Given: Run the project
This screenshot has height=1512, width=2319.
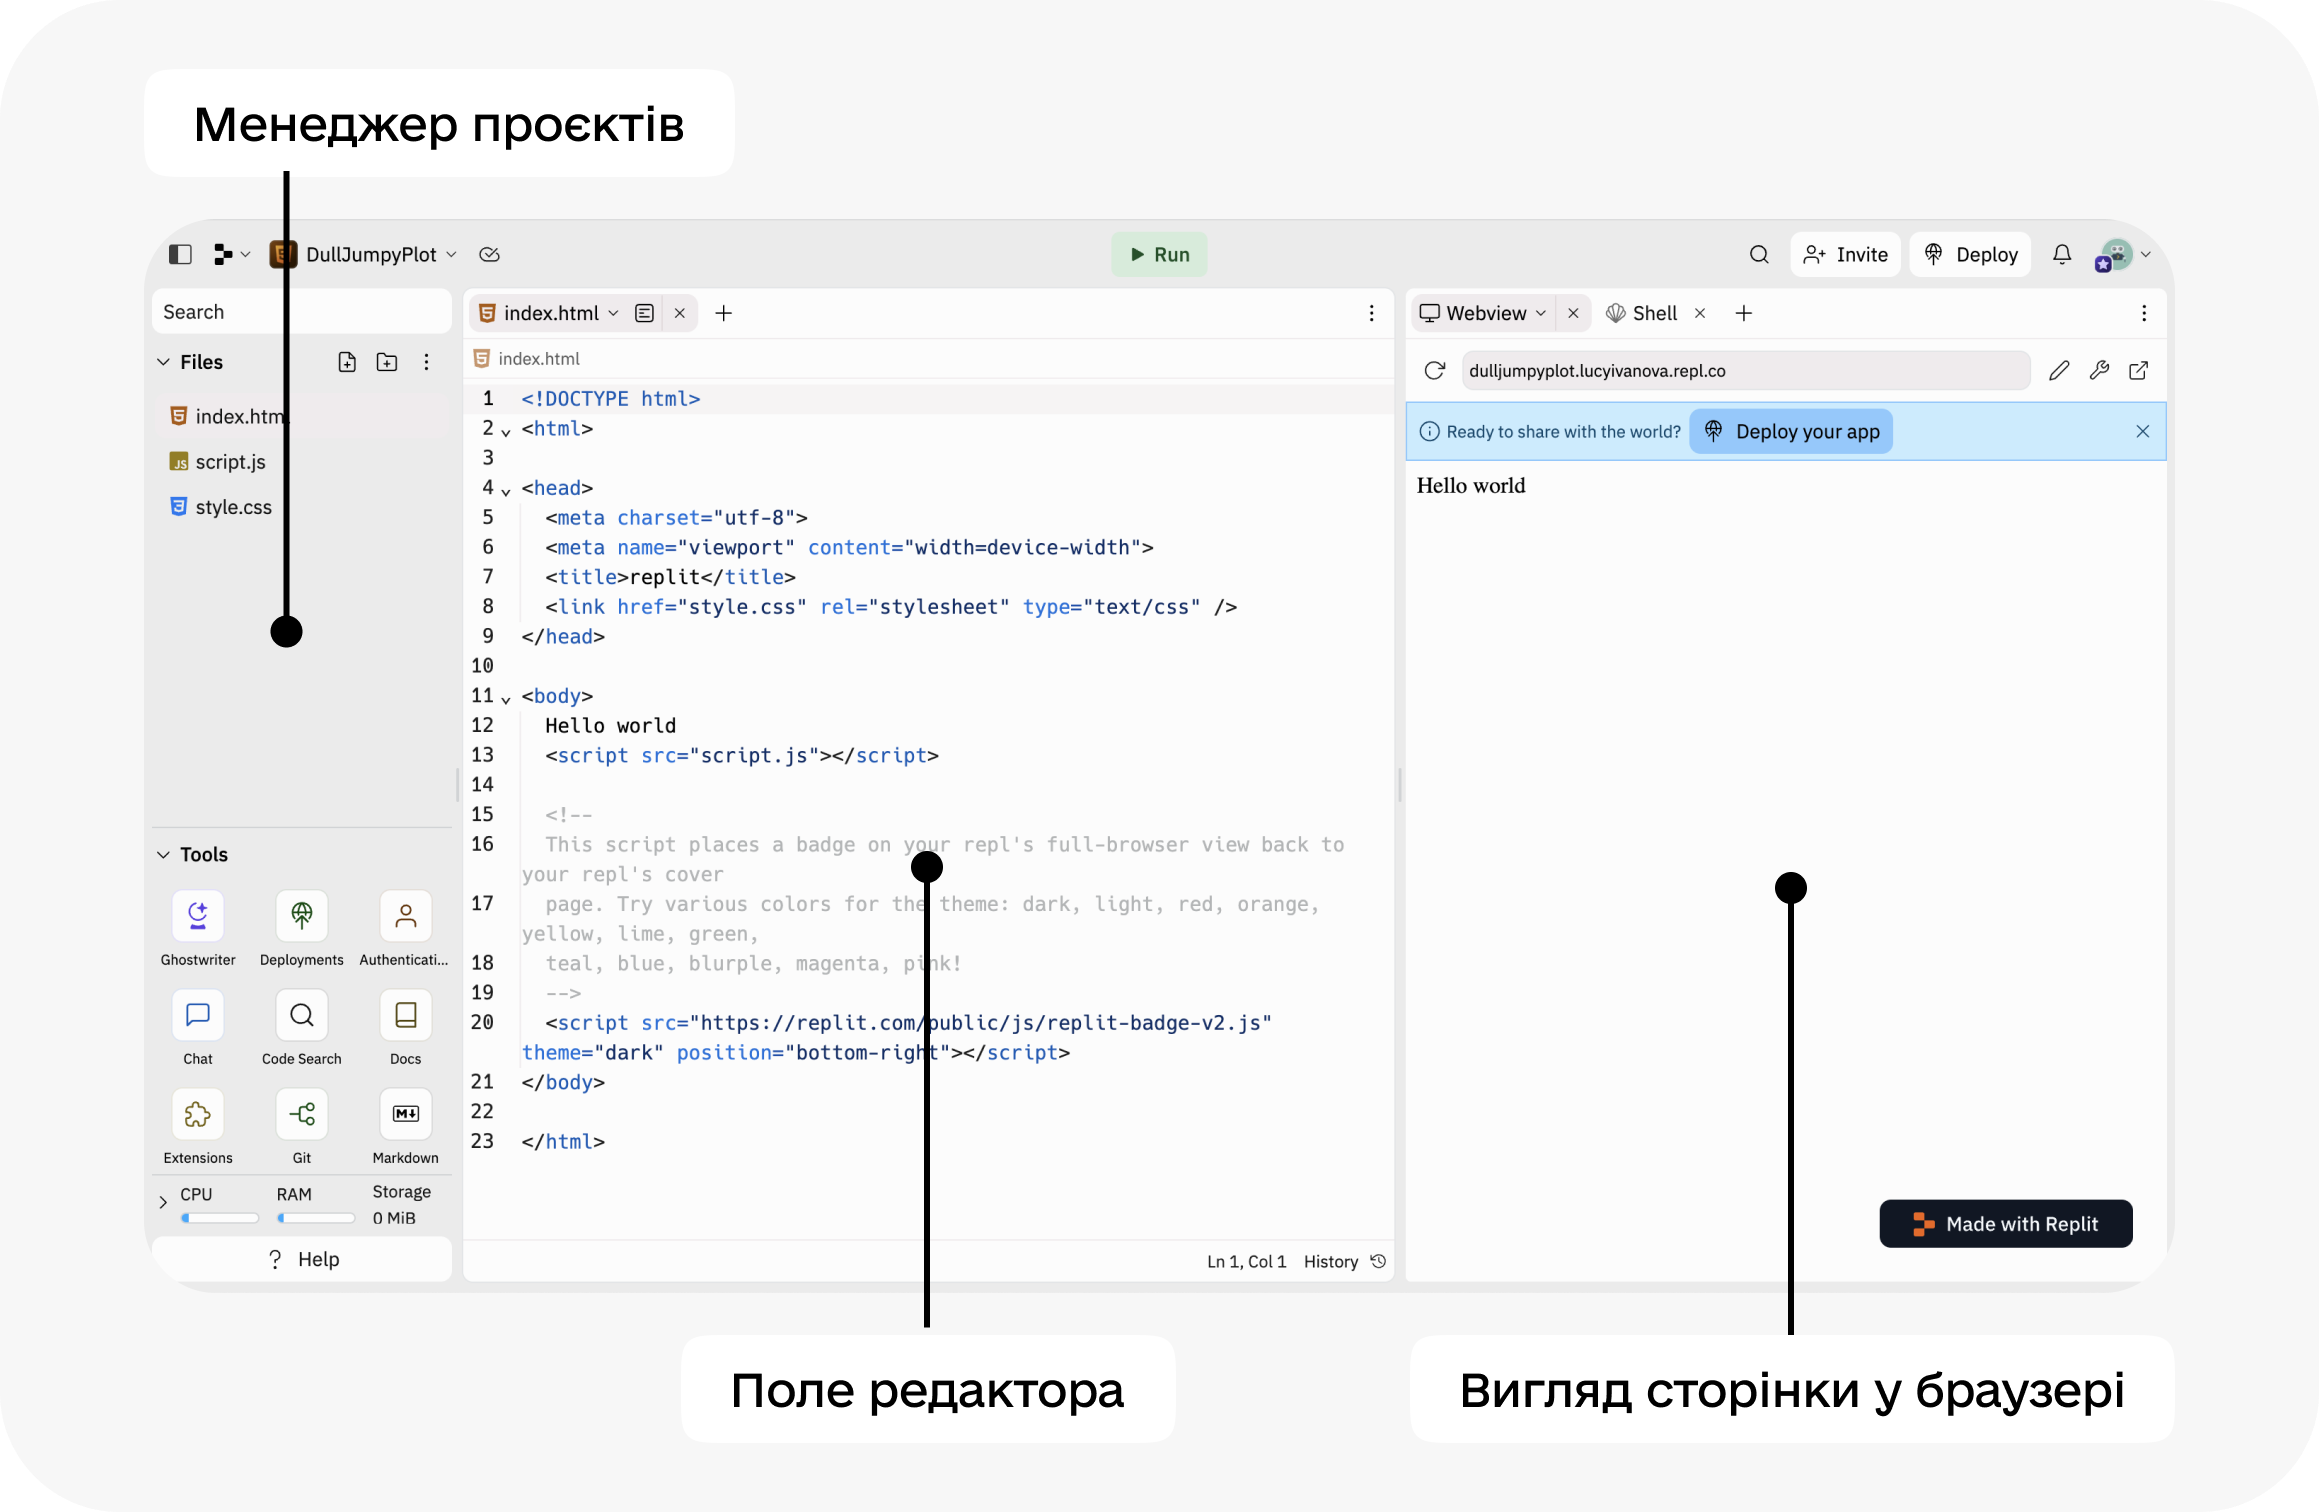Looking at the screenshot, I should (x=1159, y=255).
